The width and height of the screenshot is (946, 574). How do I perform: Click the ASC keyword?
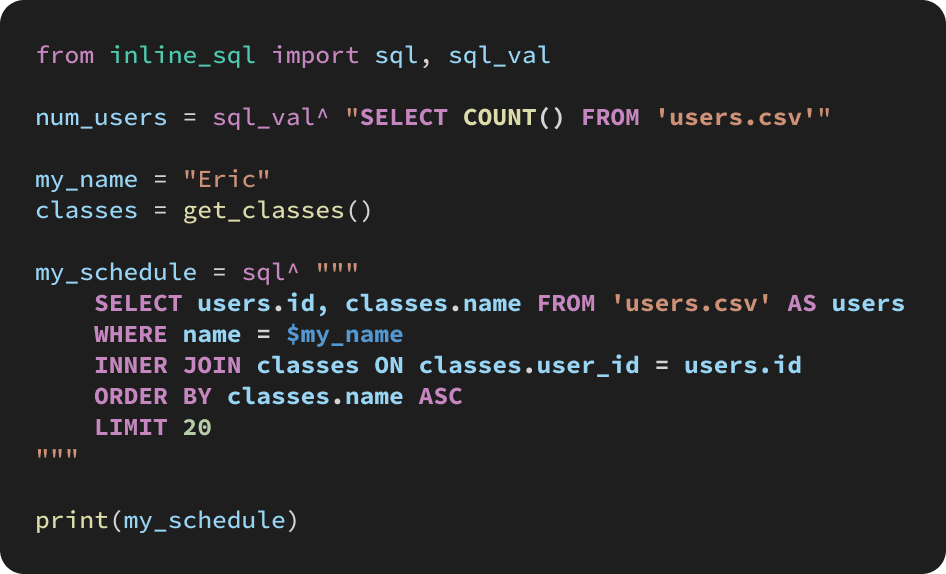(x=440, y=397)
